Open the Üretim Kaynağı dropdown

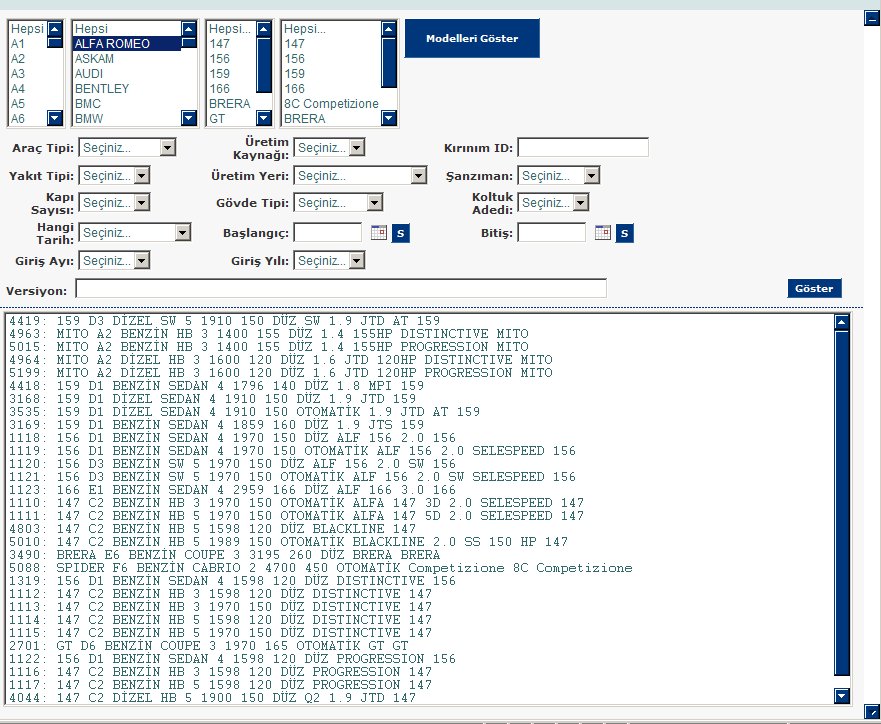pyautogui.click(x=329, y=148)
